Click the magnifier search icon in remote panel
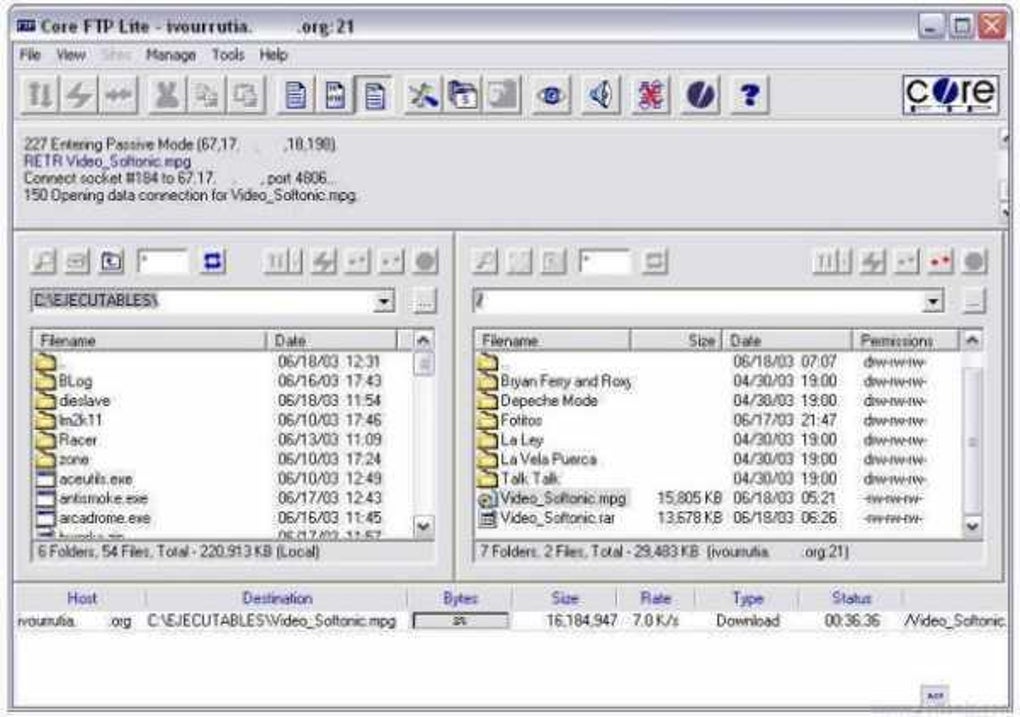This screenshot has width=1020, height=717. pos(485,262)
